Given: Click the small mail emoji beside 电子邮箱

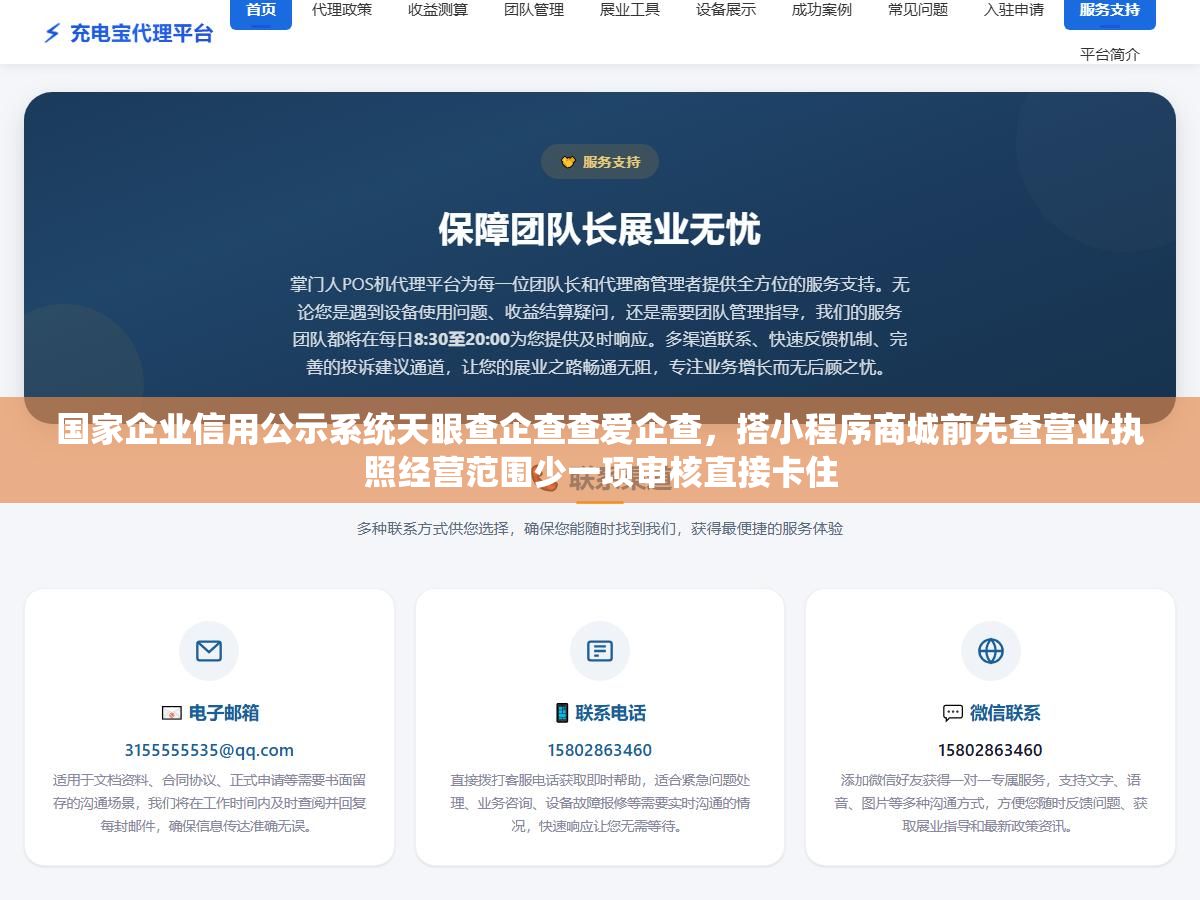Looking at the screenshot, I should pos(172,713).
